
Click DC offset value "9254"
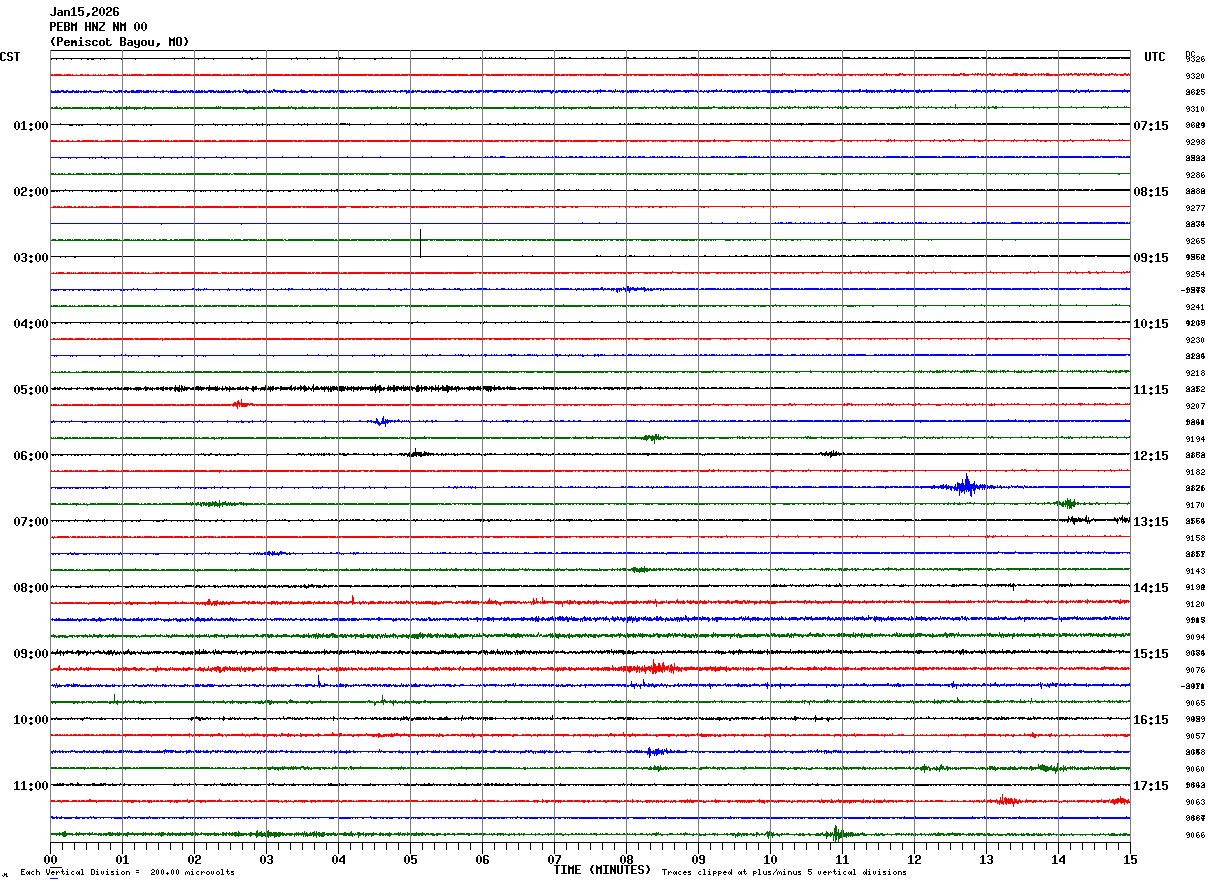point(1195,274)
